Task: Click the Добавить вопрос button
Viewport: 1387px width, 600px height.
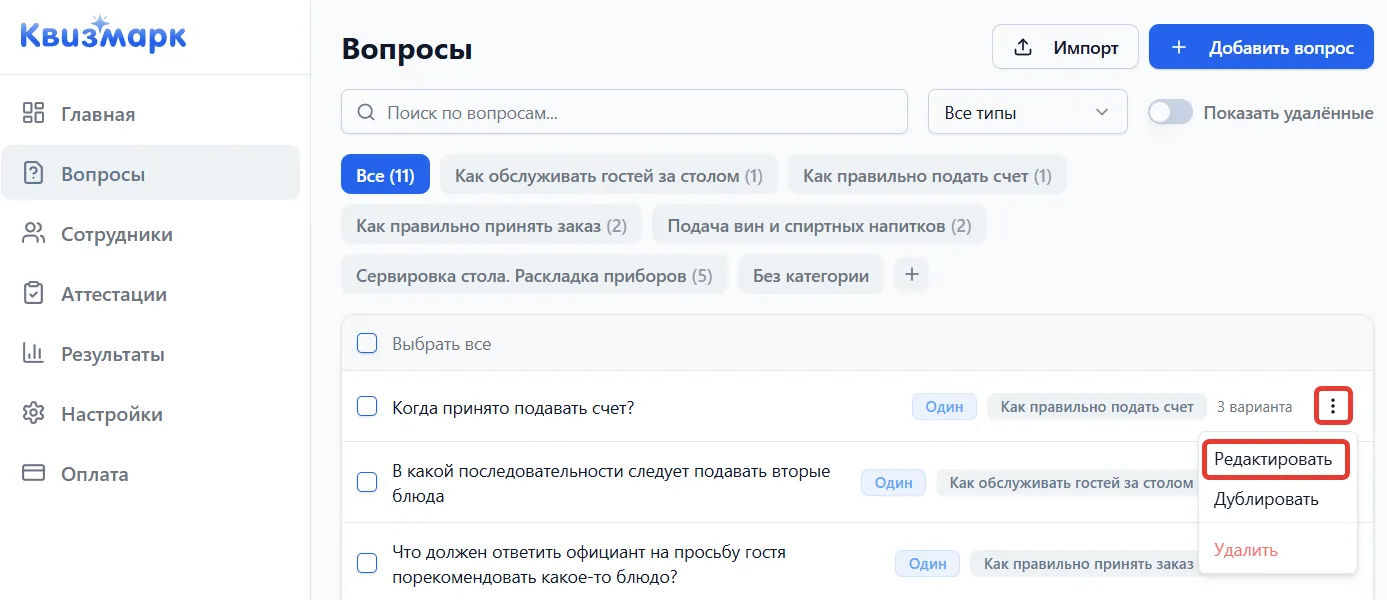Action: pyautogui.click(x=1262, y=47)
